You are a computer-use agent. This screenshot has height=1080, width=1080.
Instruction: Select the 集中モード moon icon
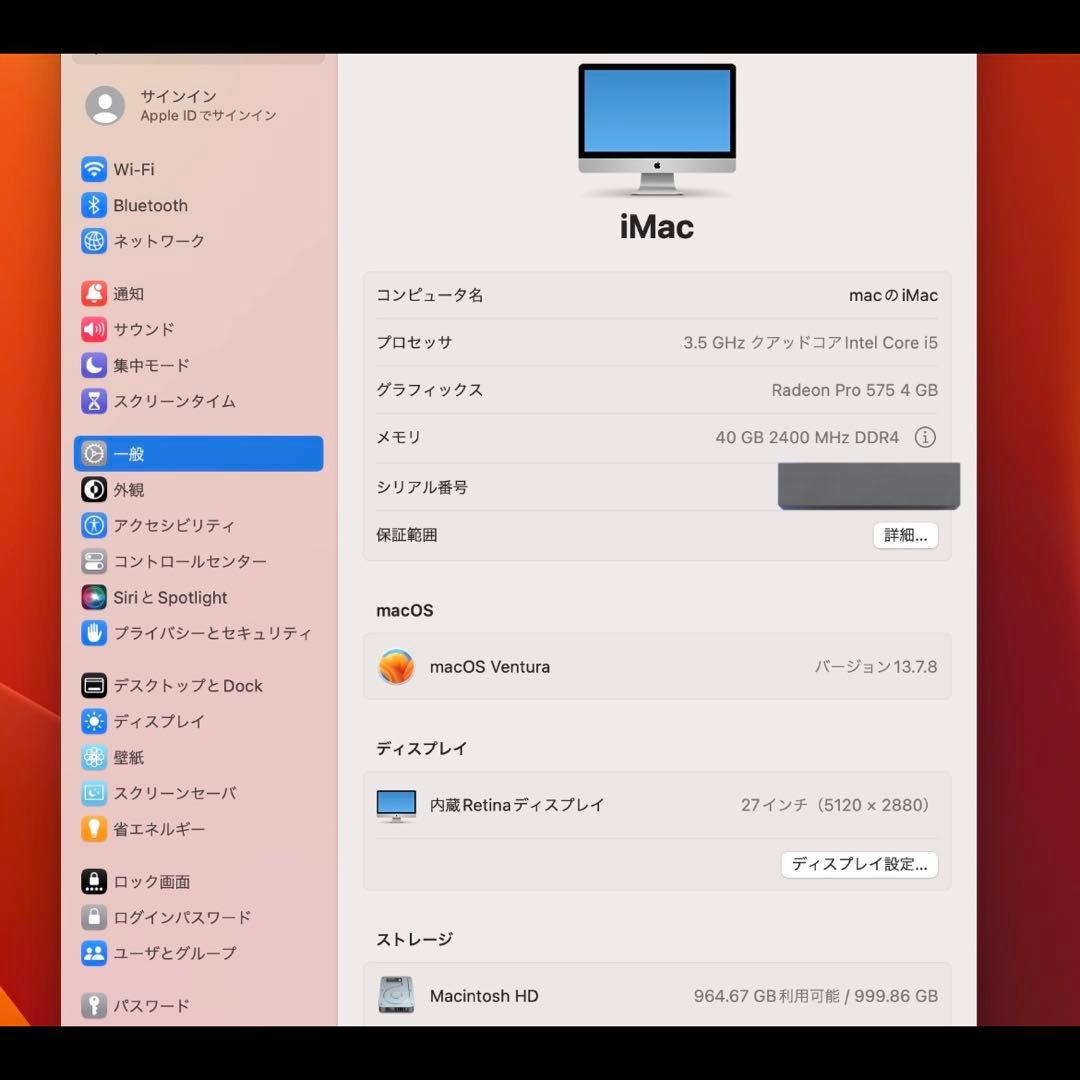[x=93, y=365]
